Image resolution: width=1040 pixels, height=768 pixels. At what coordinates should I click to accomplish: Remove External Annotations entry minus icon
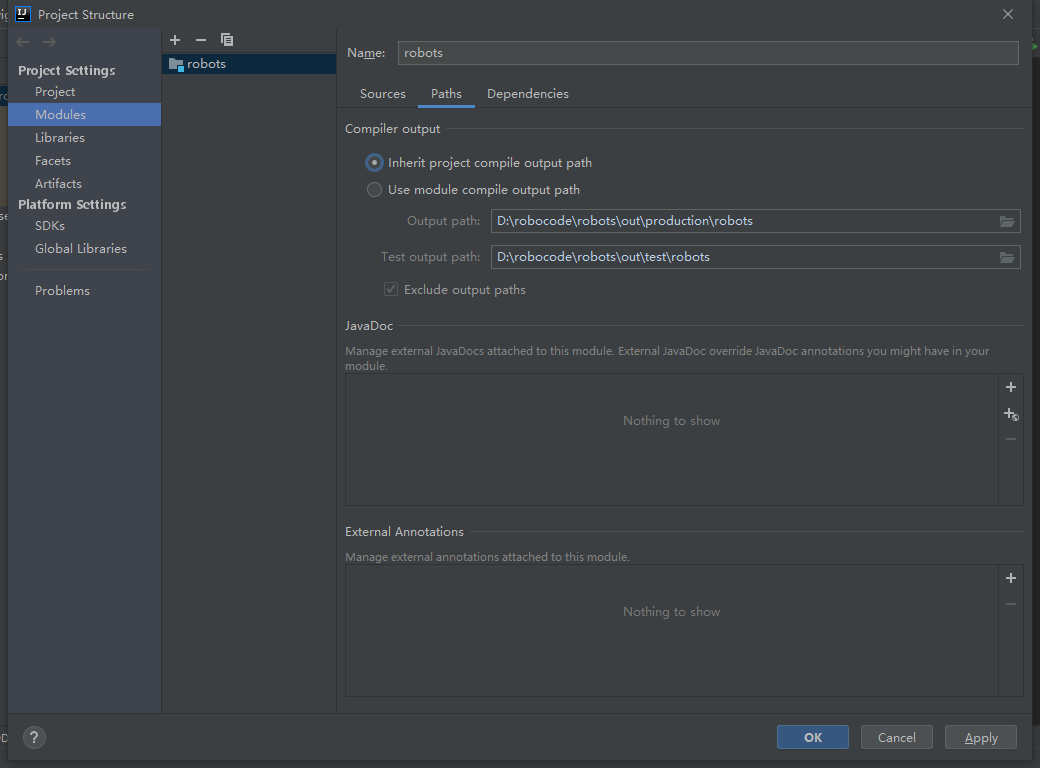(x=1011, y=604)
